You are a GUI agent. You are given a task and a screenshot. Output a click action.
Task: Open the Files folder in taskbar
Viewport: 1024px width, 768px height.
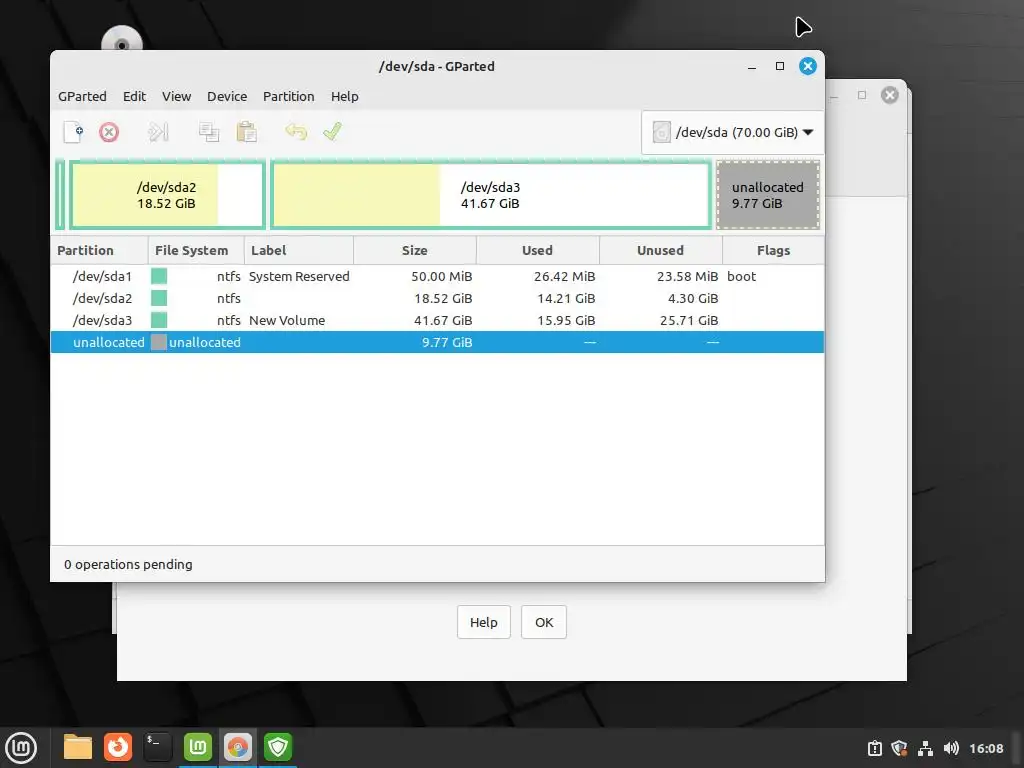(78, 747)
